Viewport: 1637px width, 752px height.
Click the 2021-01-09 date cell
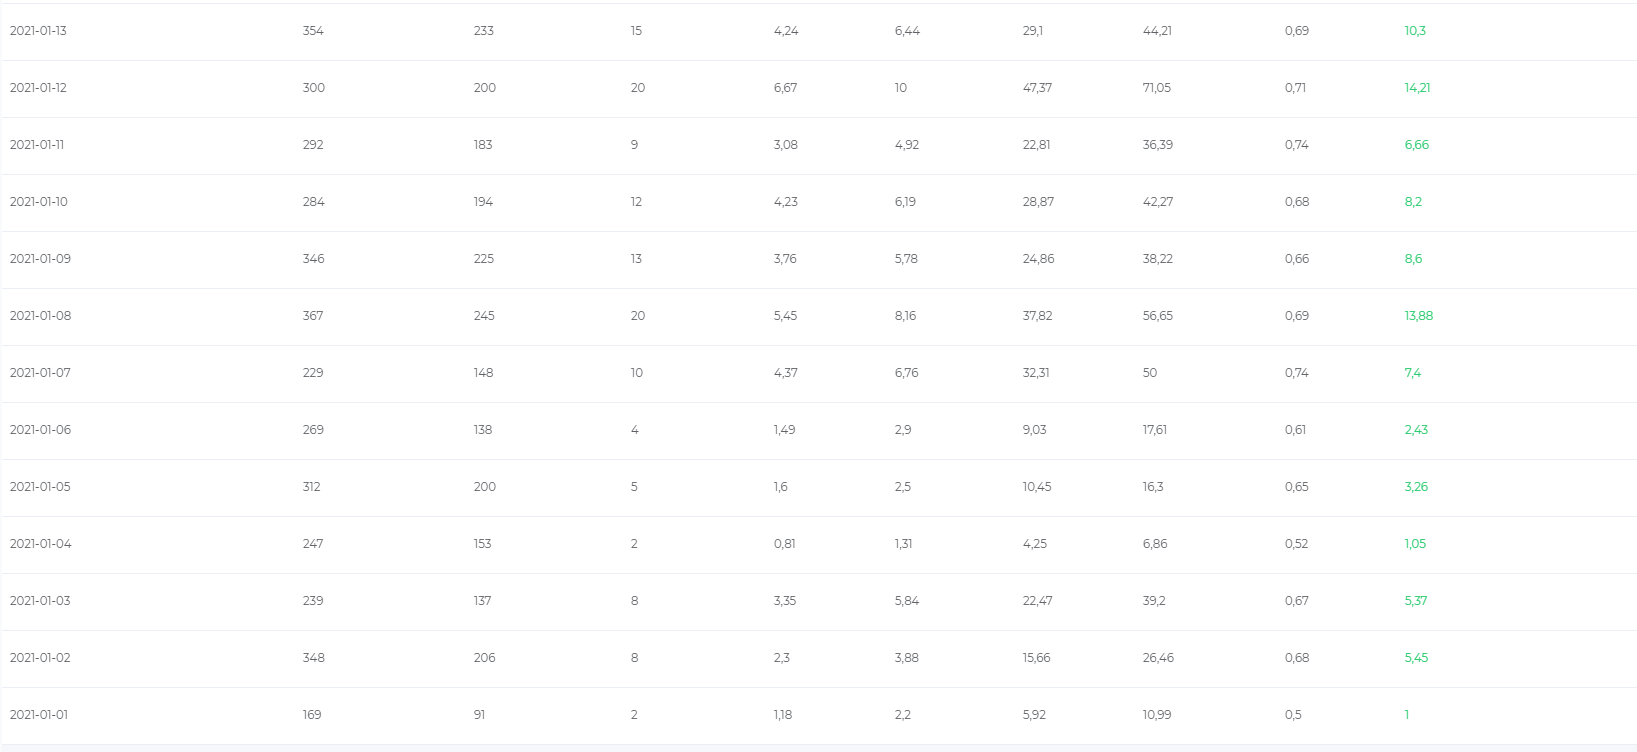coord(40,259)
